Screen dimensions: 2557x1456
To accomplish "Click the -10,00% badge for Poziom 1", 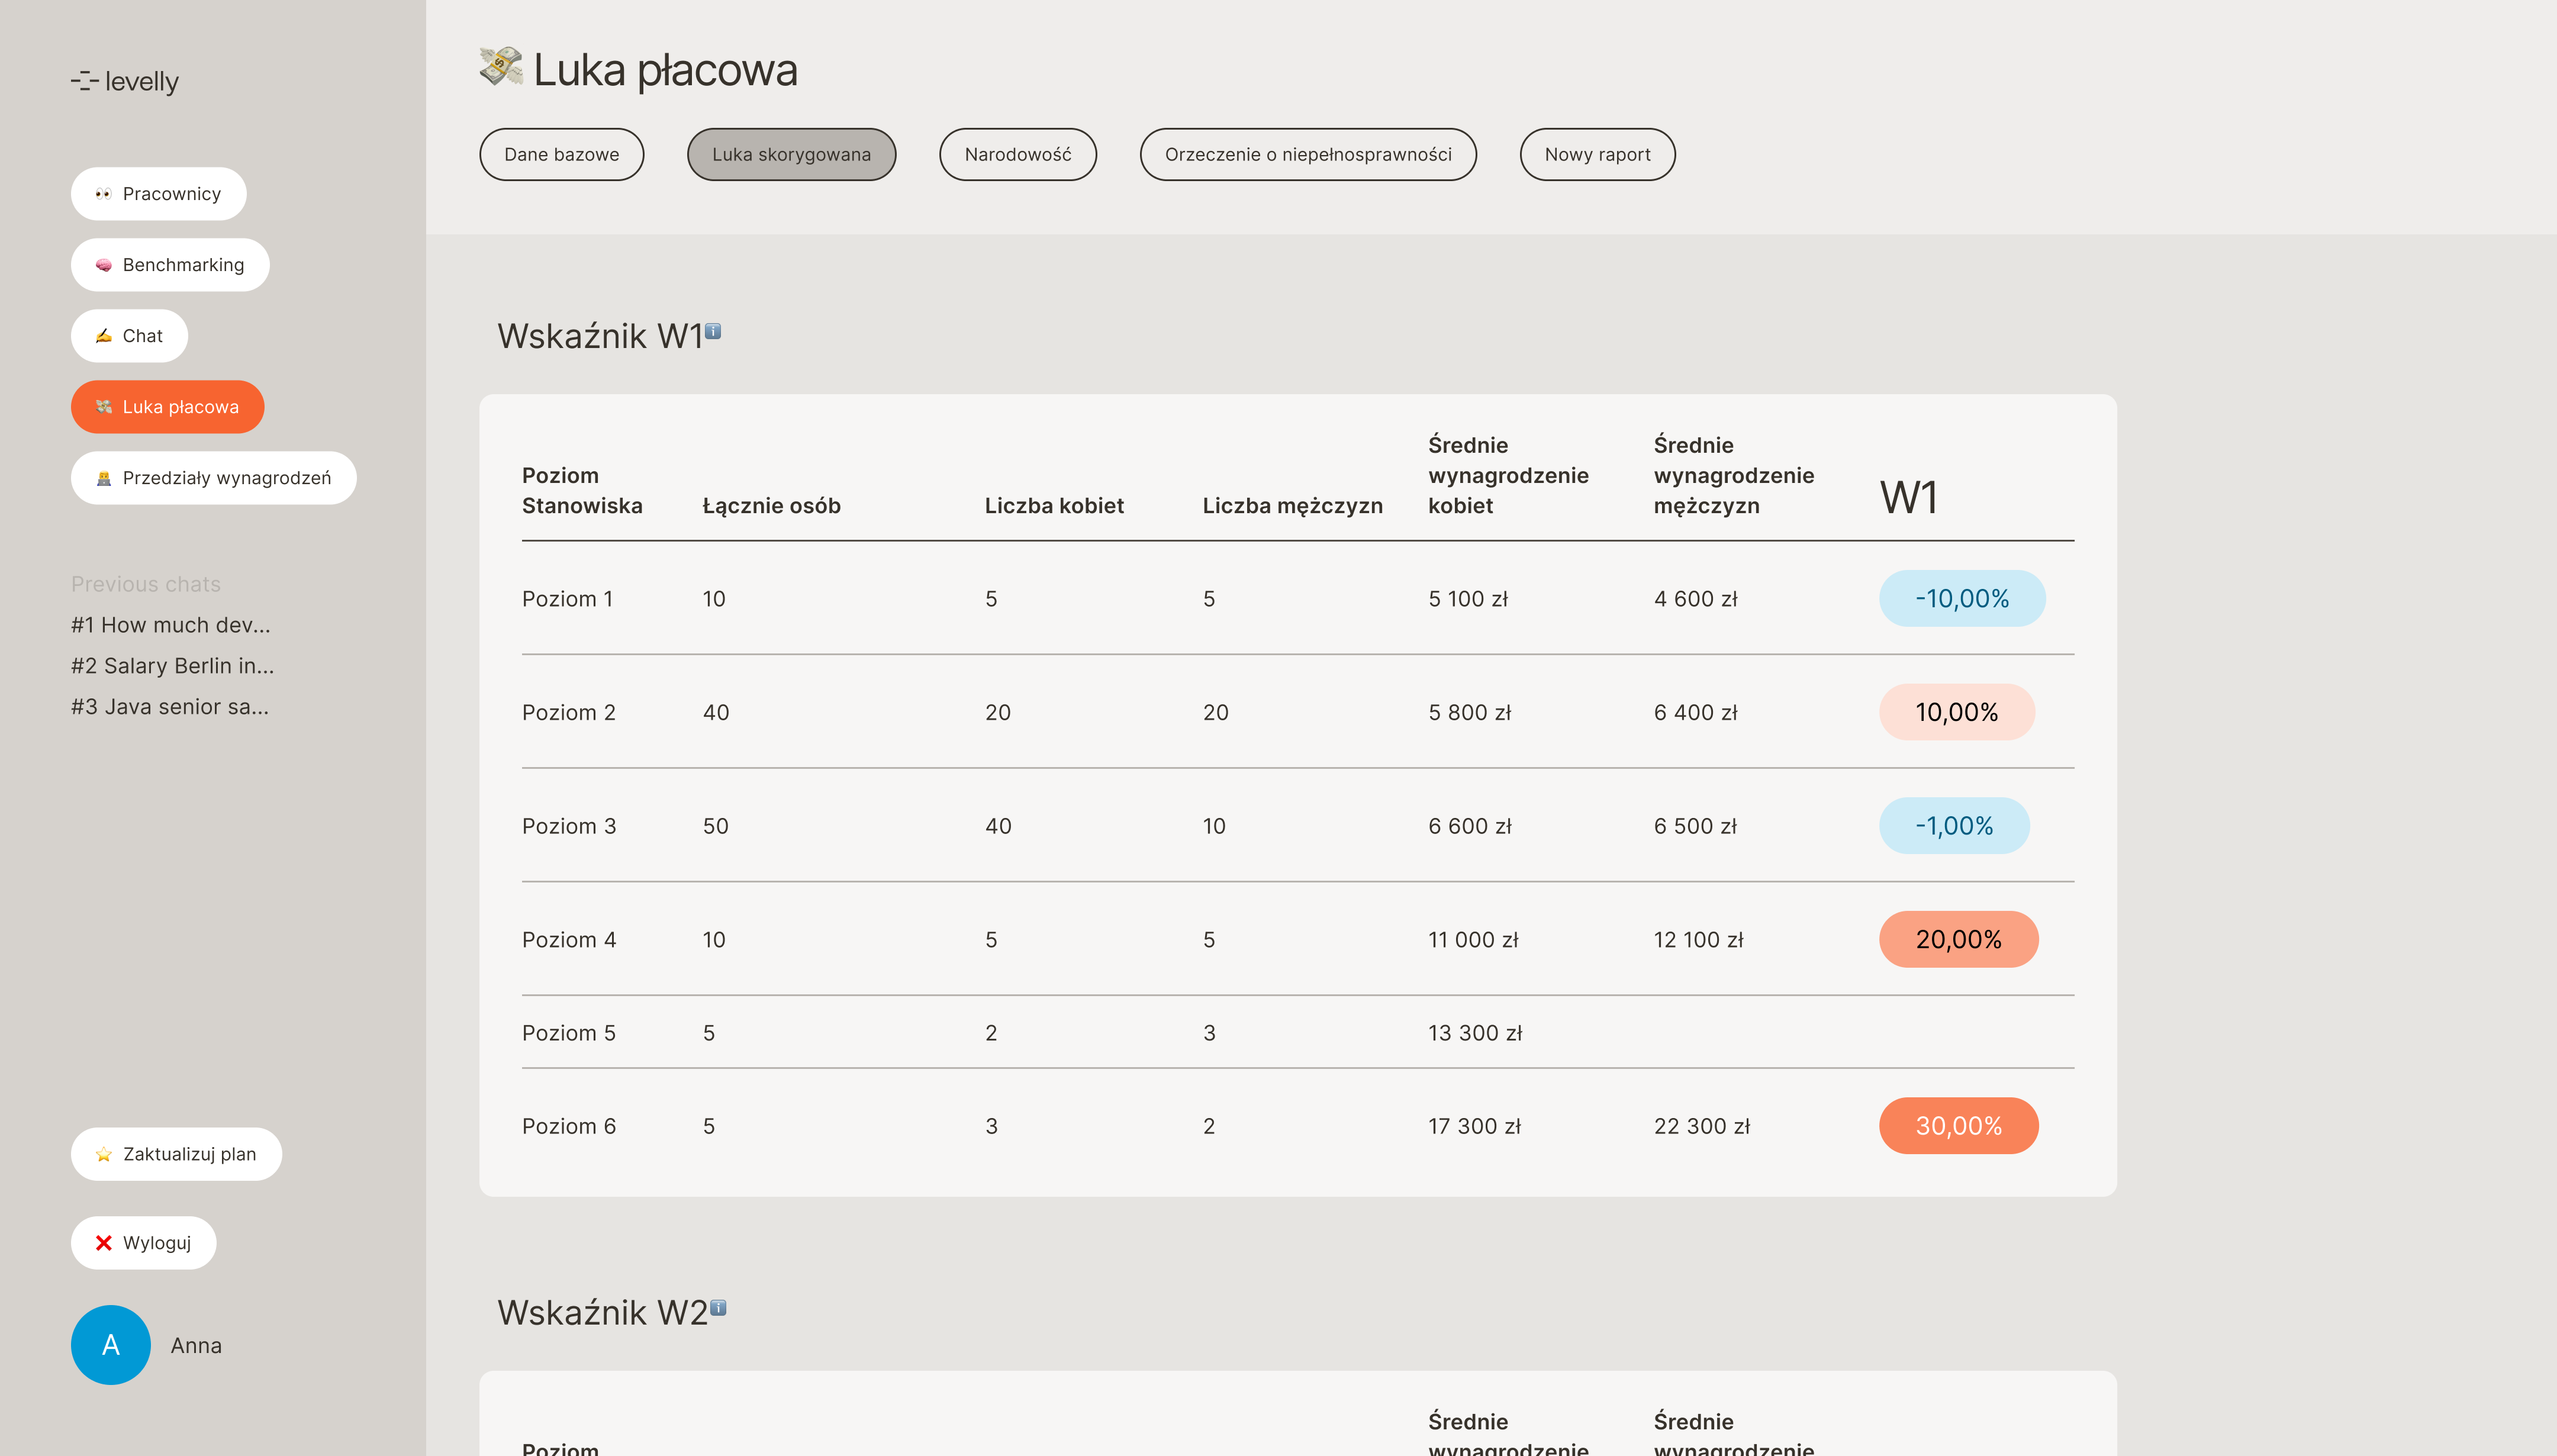I will 1962,599.
